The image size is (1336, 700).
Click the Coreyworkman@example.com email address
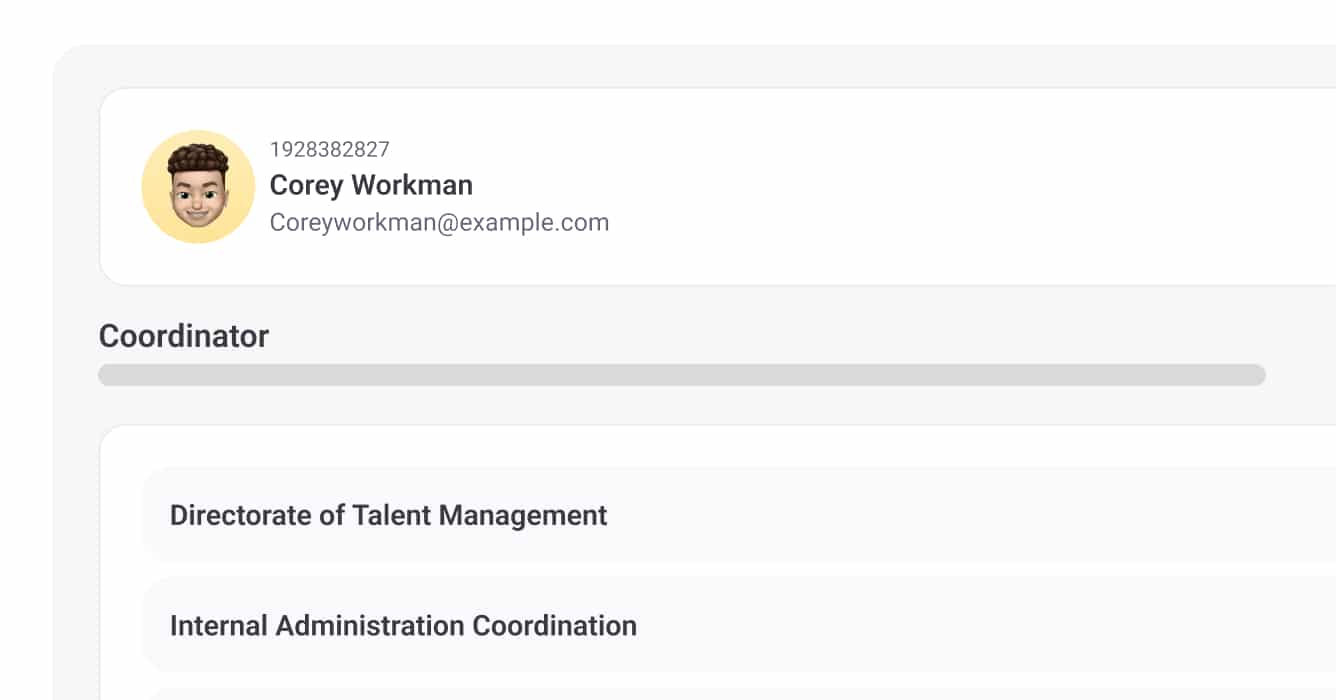(439, 222)
